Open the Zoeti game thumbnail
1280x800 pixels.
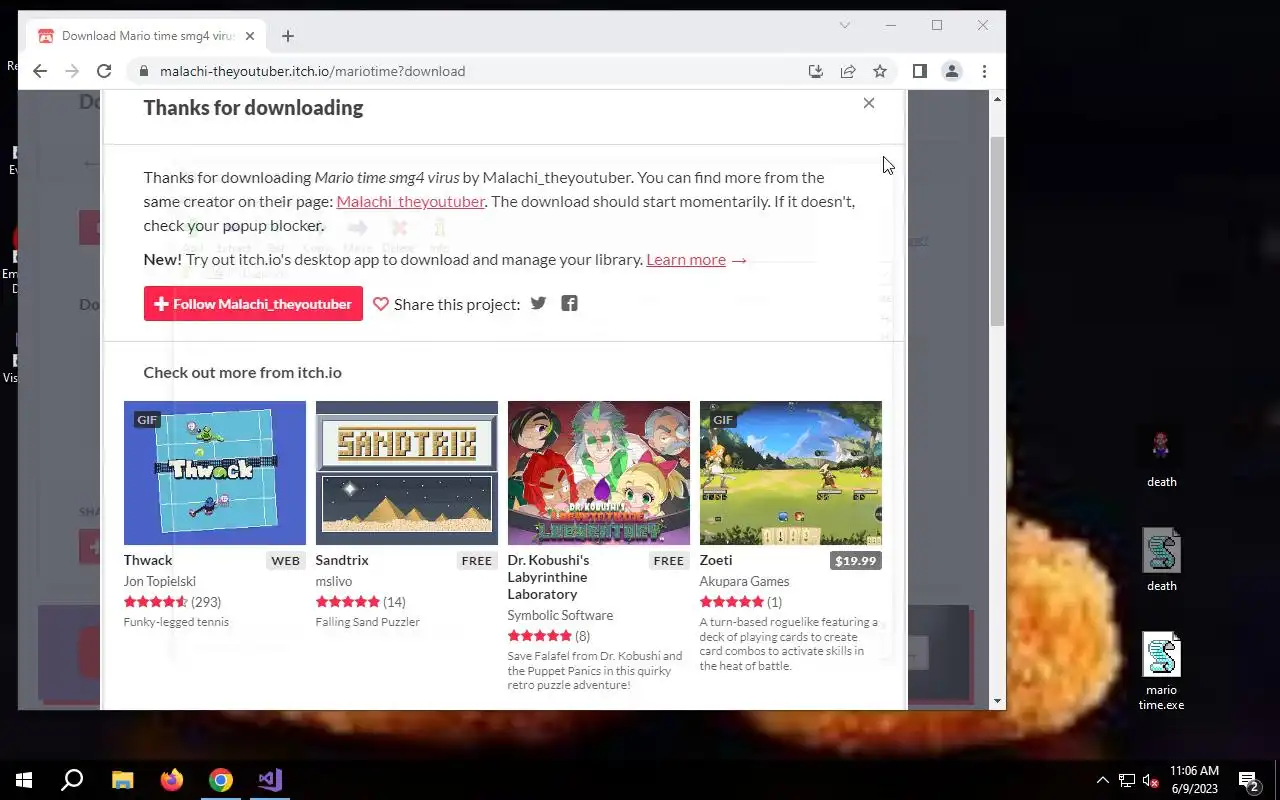click(791, 473)
